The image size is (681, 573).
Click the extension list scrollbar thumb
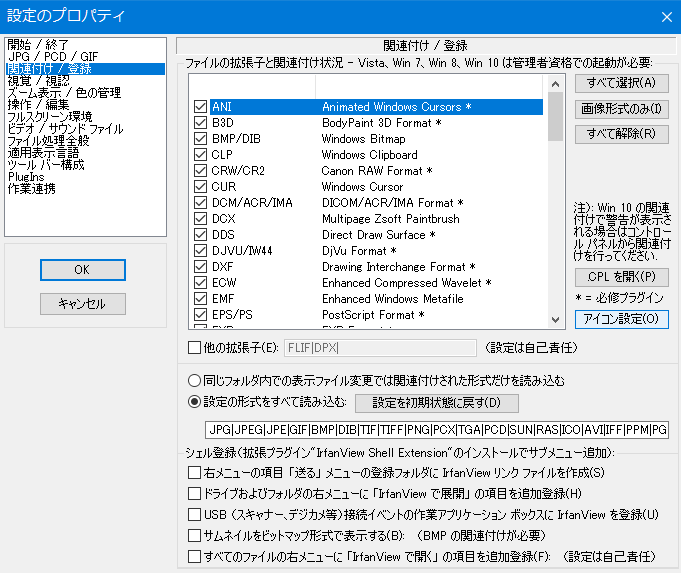pos(555,116)
